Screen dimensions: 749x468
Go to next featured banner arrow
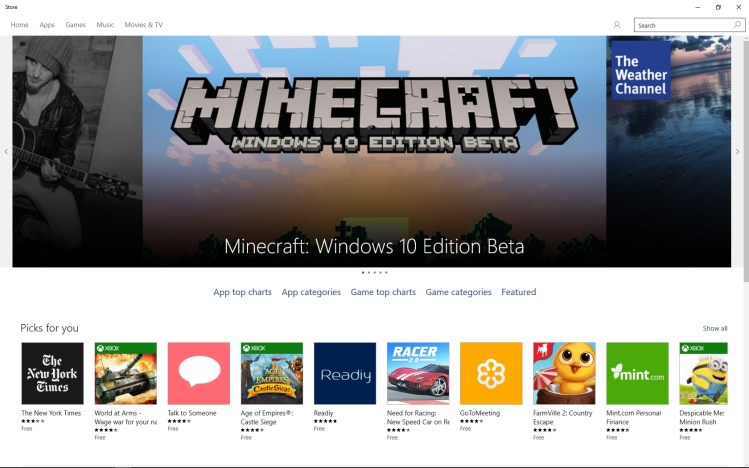point(738,151)
